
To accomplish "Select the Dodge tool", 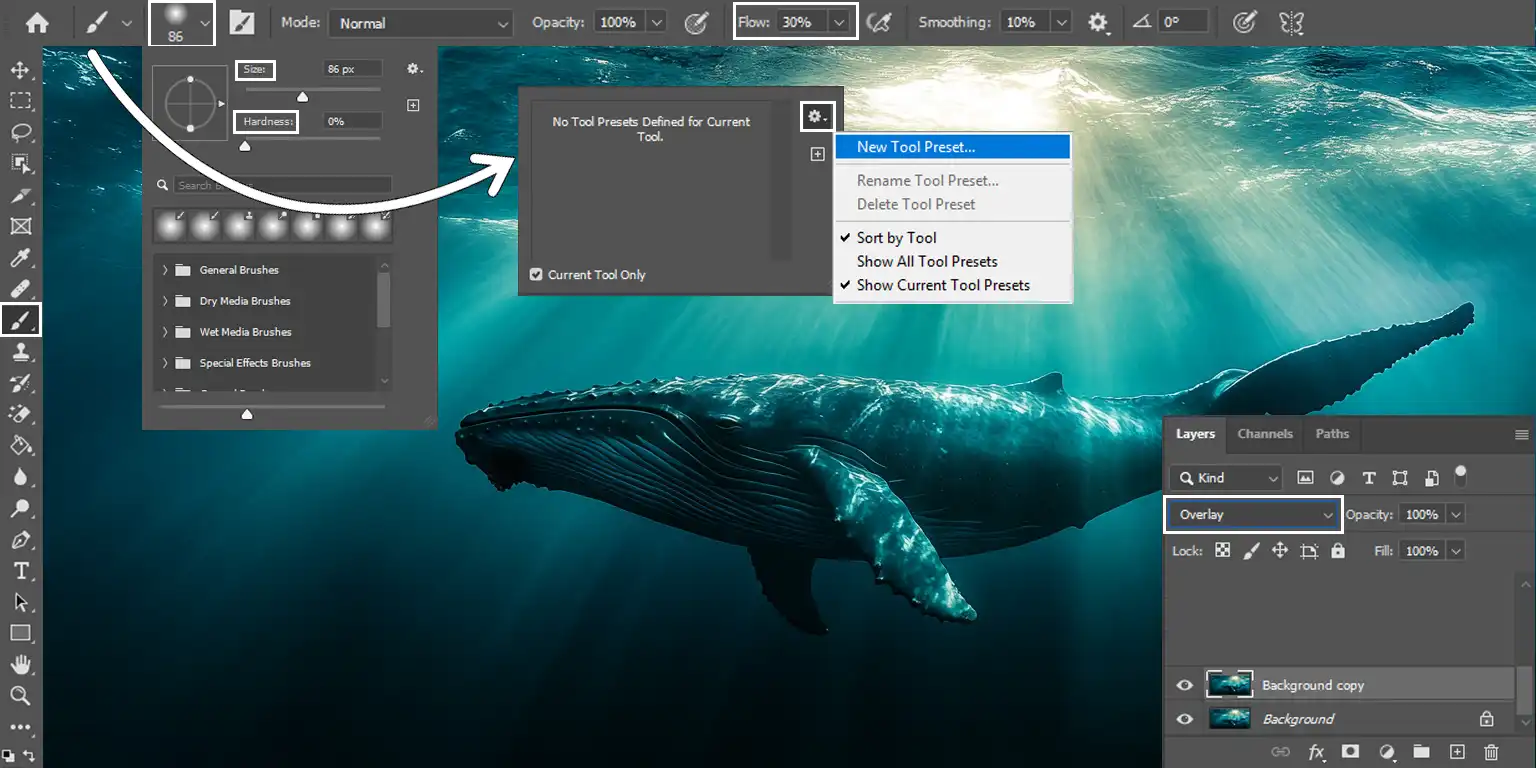I will [20, 508].
